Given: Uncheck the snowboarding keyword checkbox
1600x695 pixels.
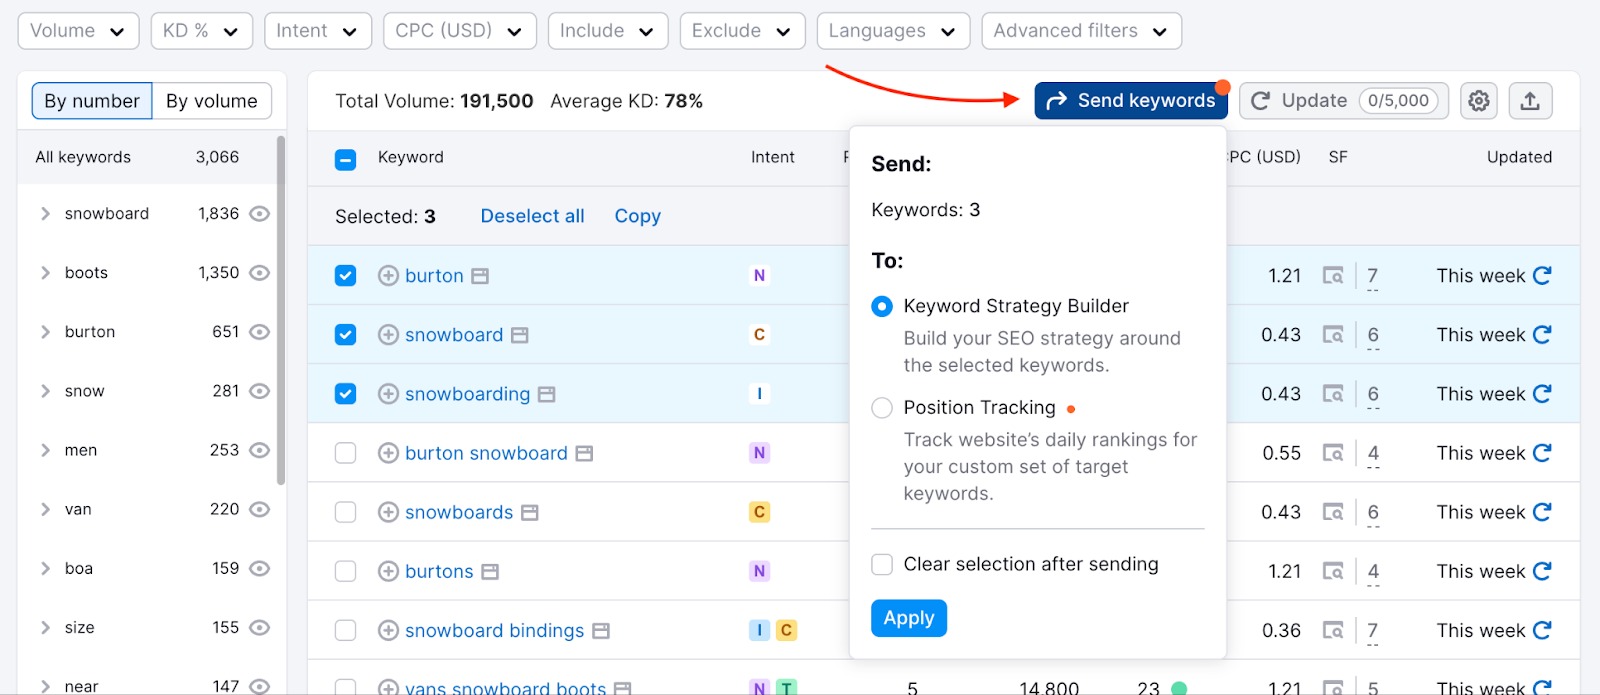Looking at the screenshot, I should pos(346,394).
